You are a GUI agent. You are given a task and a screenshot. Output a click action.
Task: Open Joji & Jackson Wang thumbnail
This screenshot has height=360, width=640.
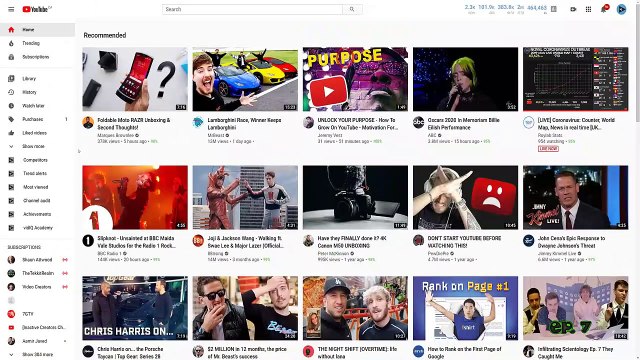(x=245, y=197)
